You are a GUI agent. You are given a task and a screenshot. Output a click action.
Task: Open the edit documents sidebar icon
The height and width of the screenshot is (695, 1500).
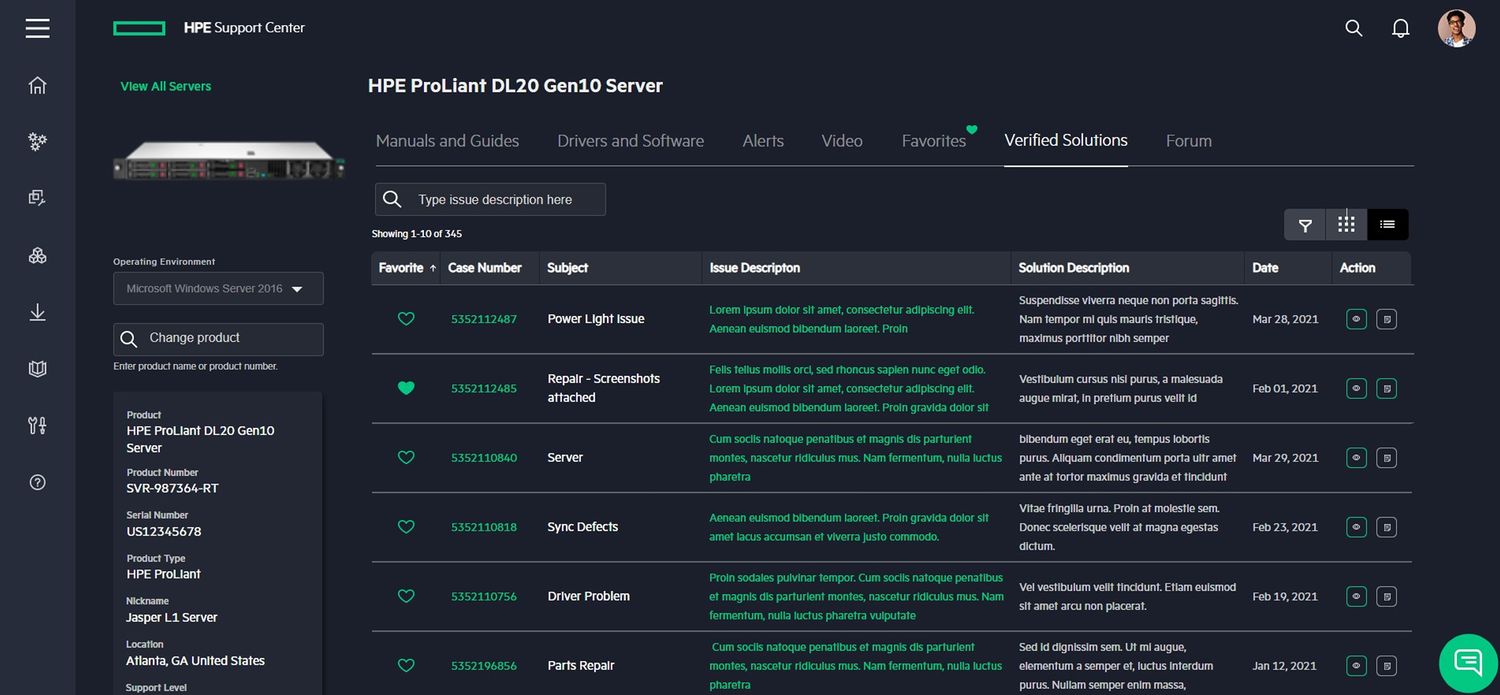pyautogui.click(x=38, y=198)
